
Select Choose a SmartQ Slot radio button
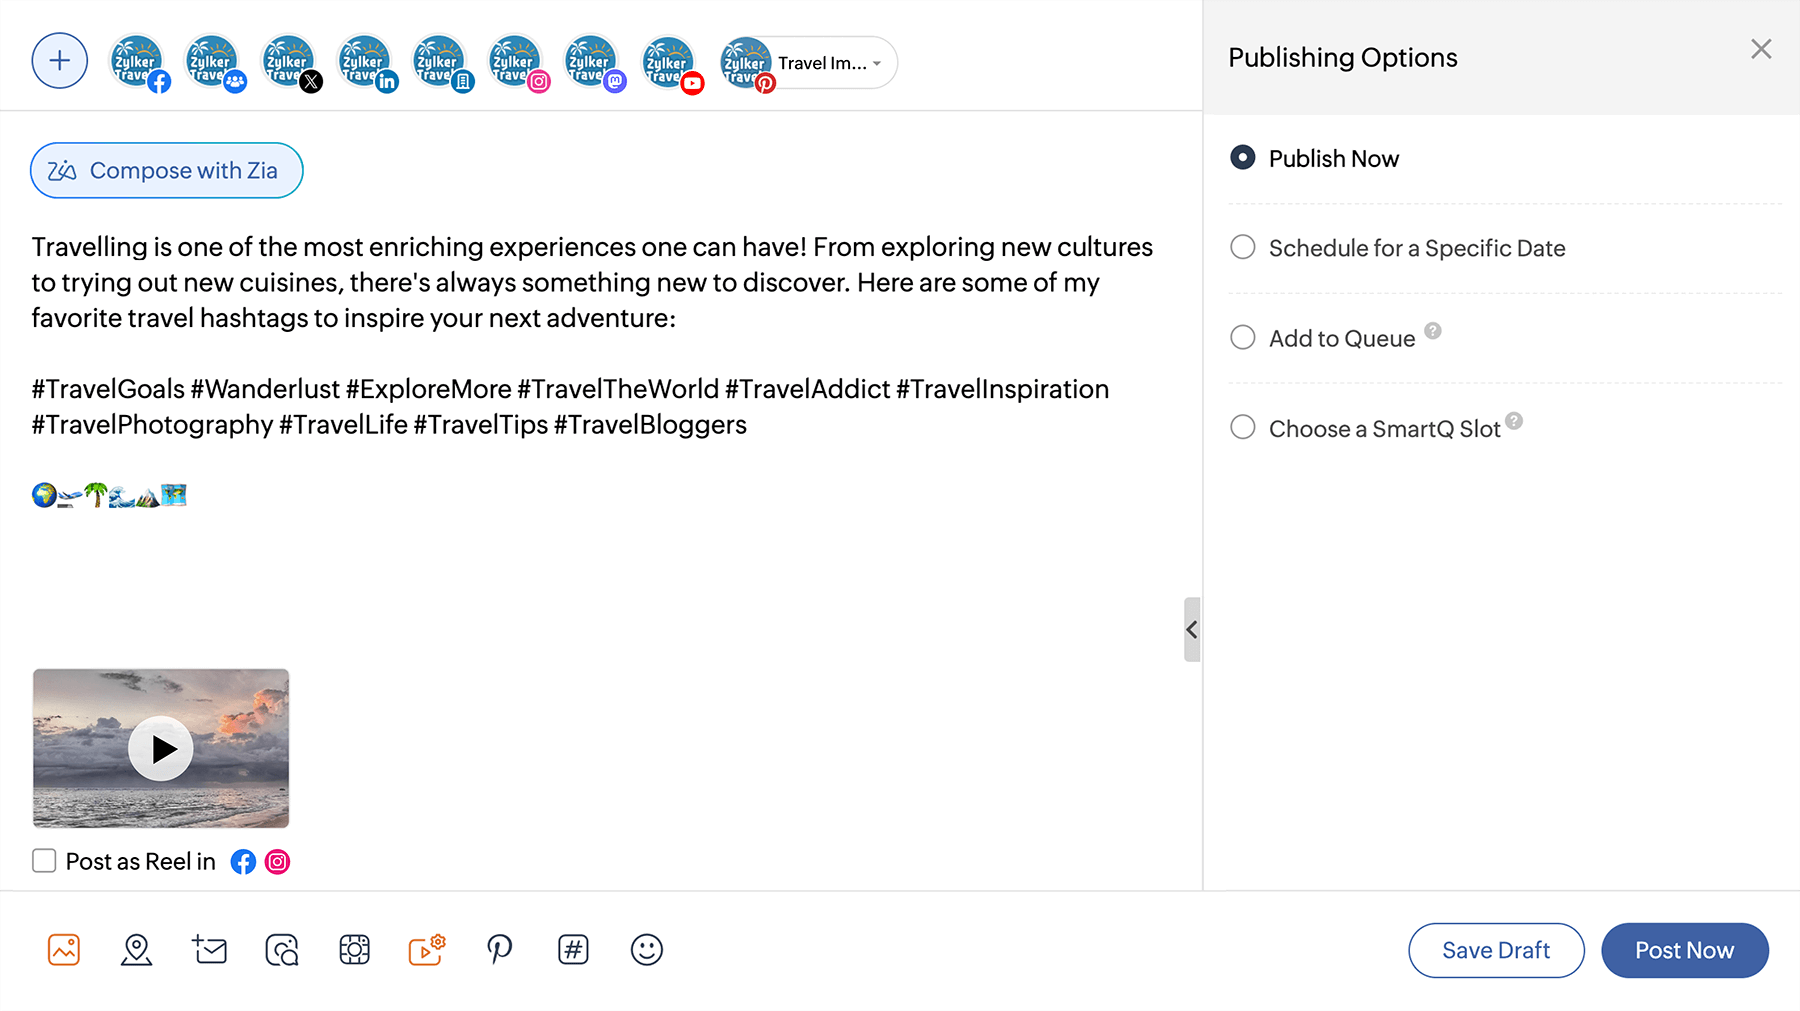pos(1243,428)
